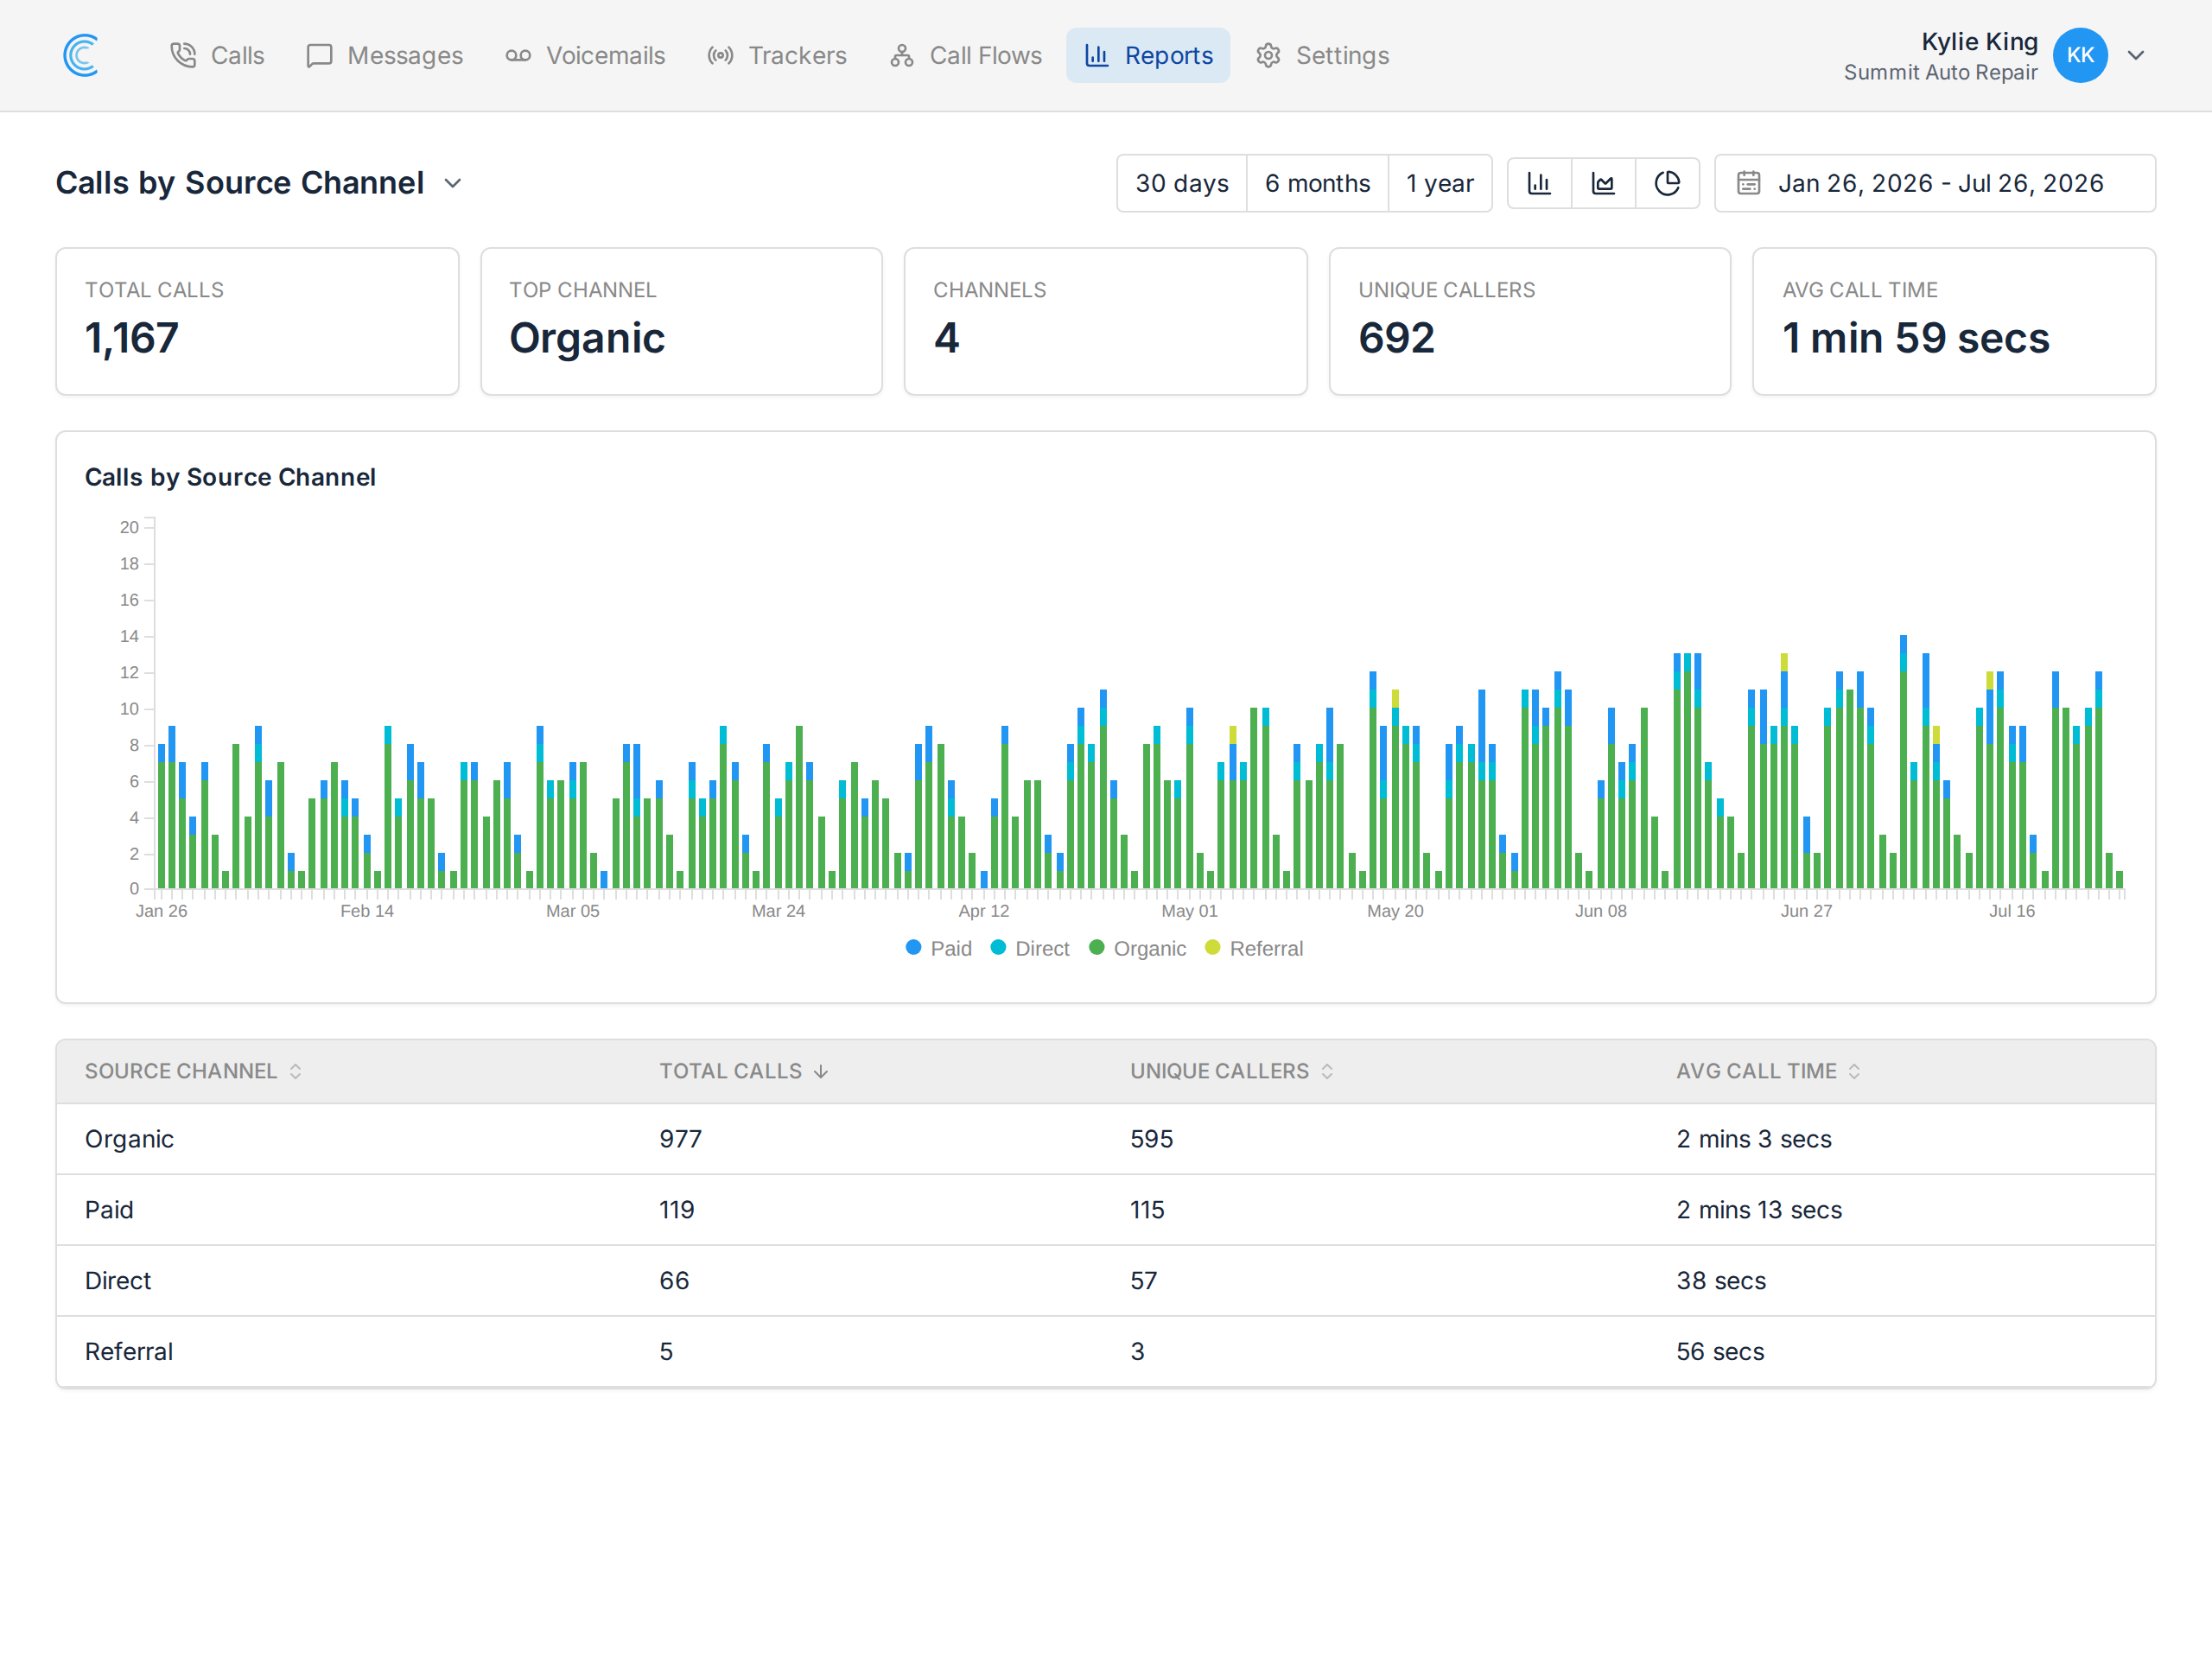Expand the user account menu chevron

click(x=2136, y=55)
